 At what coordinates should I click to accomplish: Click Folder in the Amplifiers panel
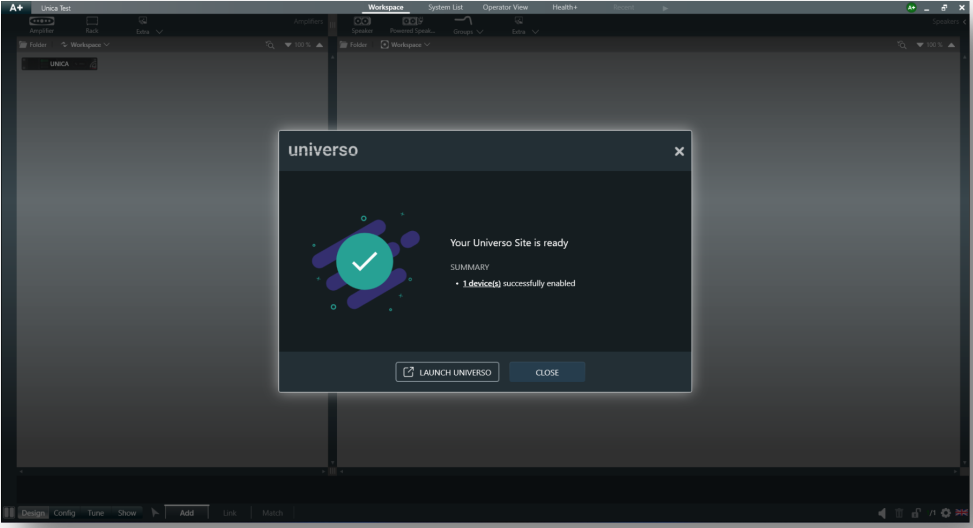(x=33, y=45)
